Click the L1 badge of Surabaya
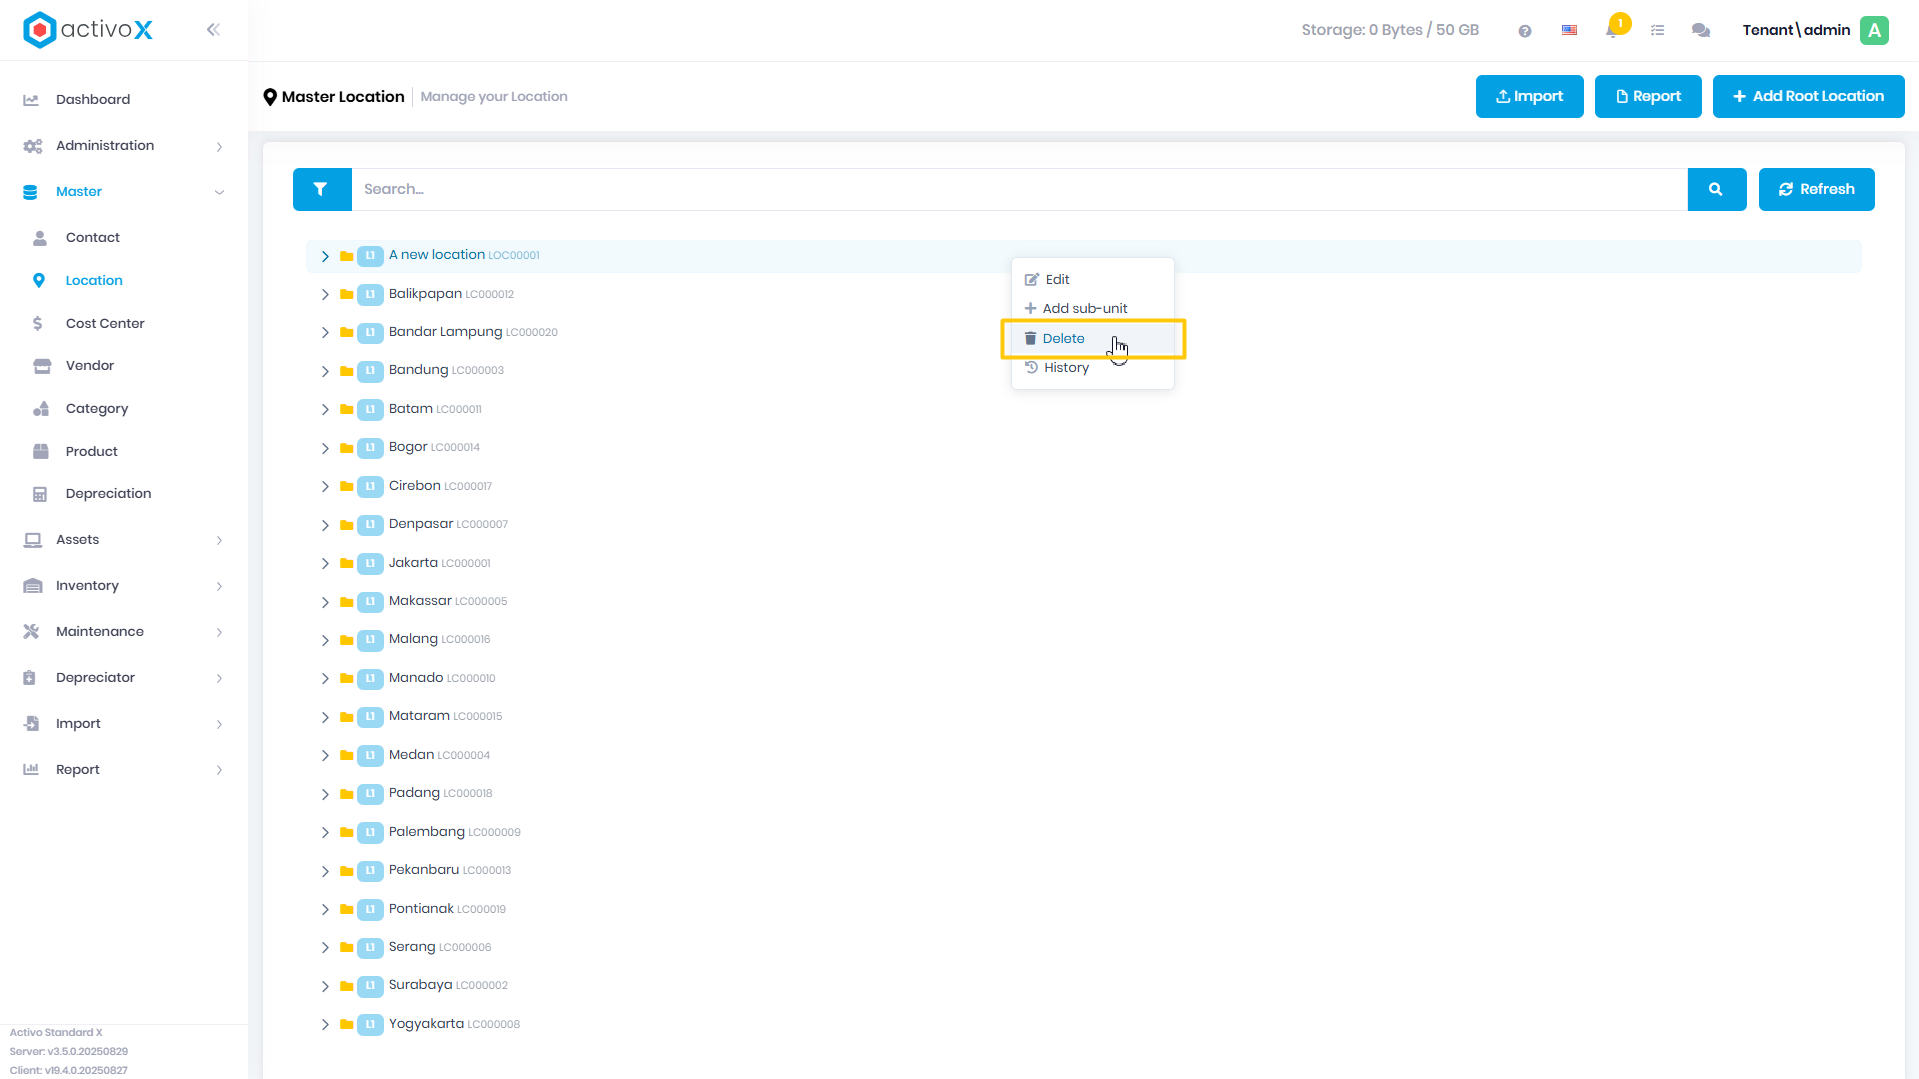 tap(370, 986)
